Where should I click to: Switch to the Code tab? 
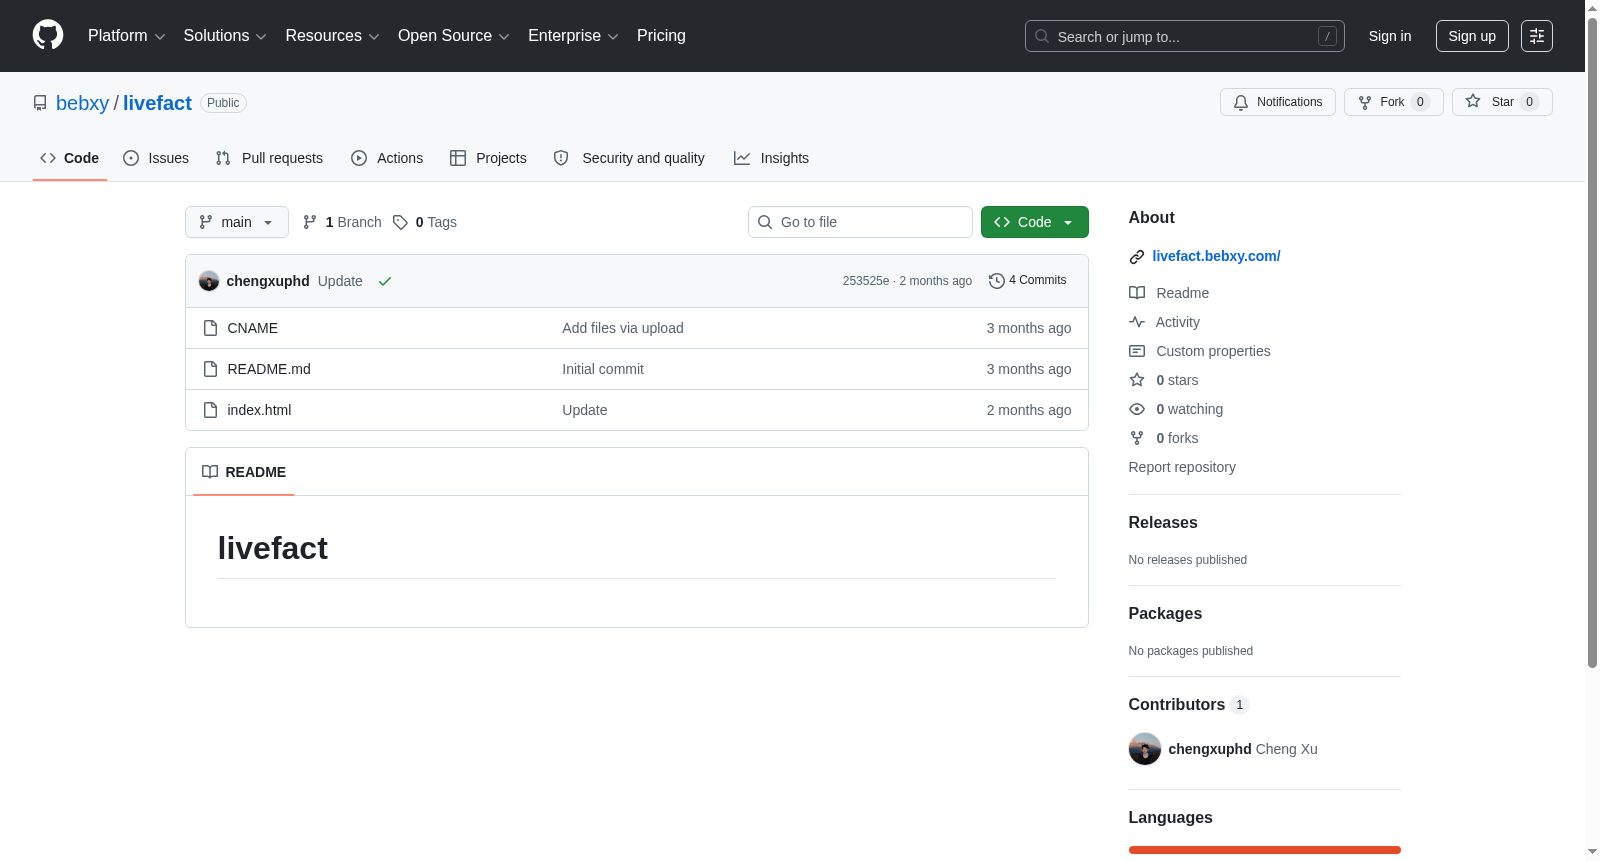pyautogui.click(x=70, y=158)
